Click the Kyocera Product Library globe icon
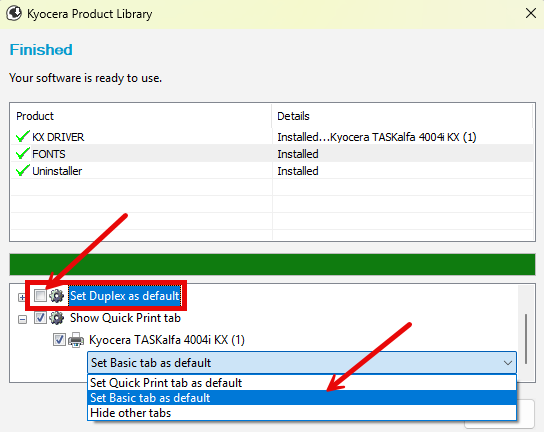 (14, 14)
